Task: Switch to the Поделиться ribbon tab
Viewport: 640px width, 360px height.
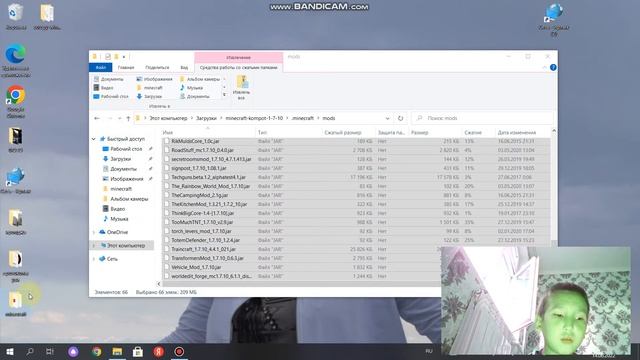Action: click(157, 67)
